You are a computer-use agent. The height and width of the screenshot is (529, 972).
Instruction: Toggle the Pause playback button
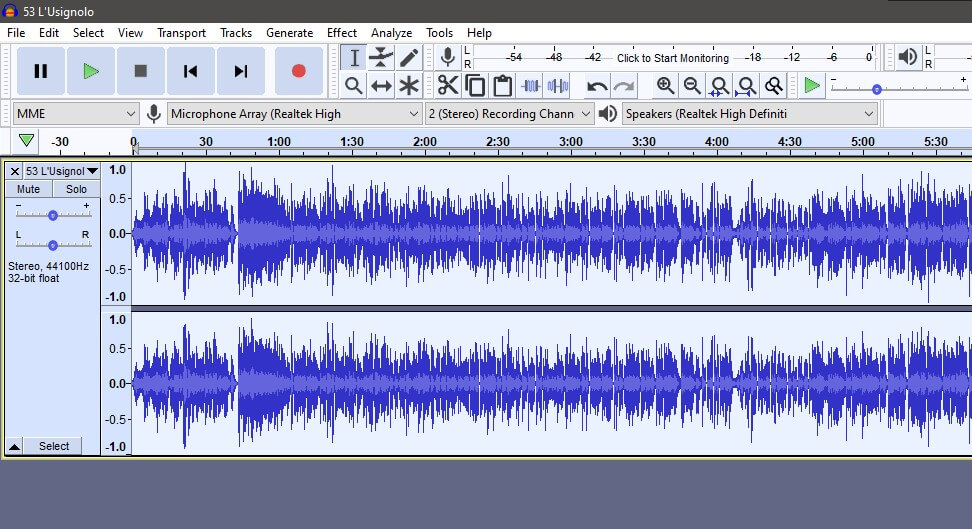point(41,71)
